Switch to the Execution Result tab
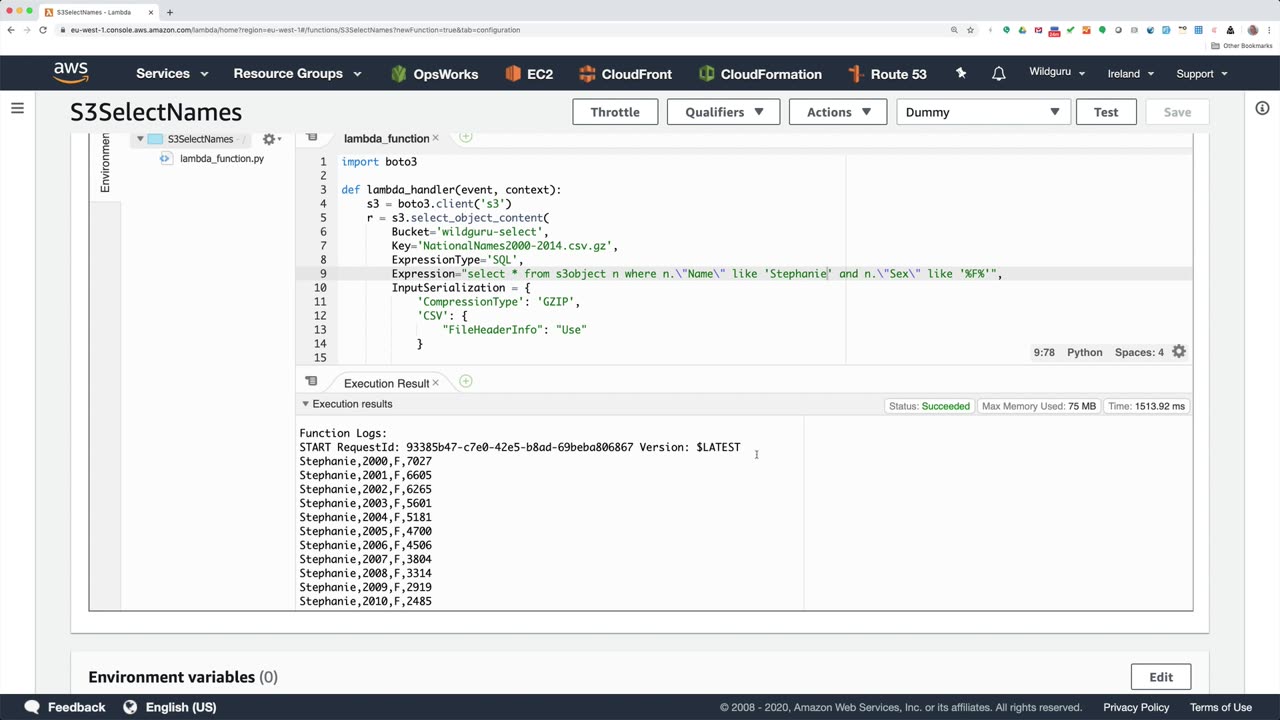 point(386,383)
